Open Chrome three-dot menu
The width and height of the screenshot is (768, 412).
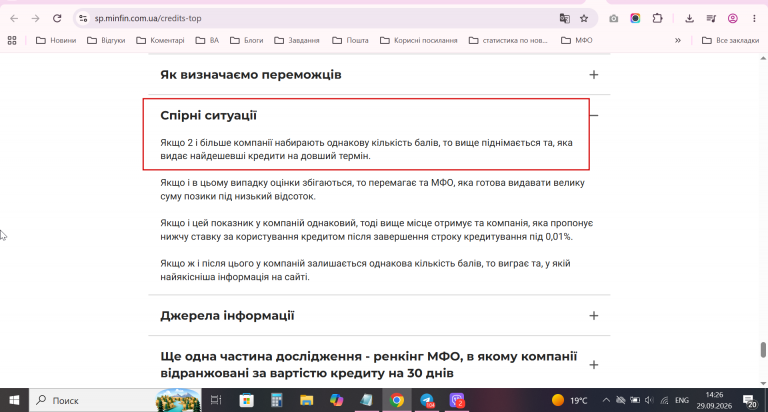tap(754, 18)
